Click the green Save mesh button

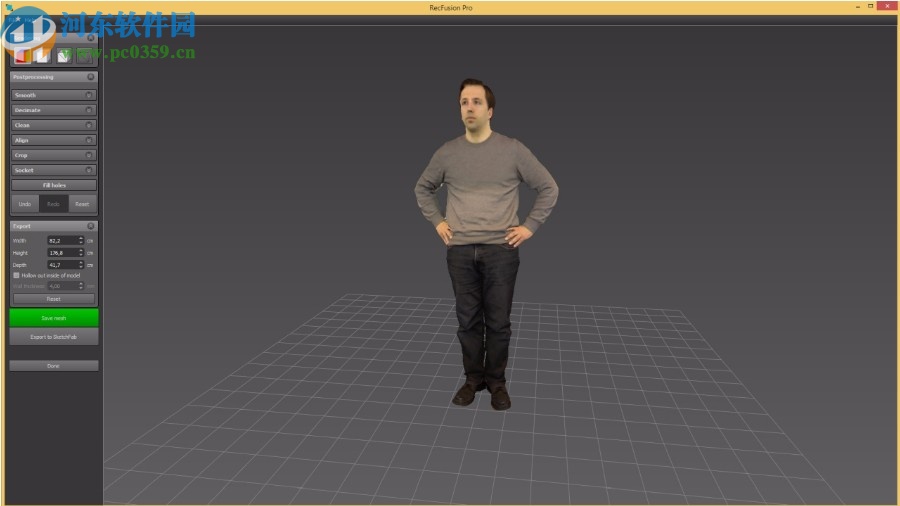coord(54,318)
